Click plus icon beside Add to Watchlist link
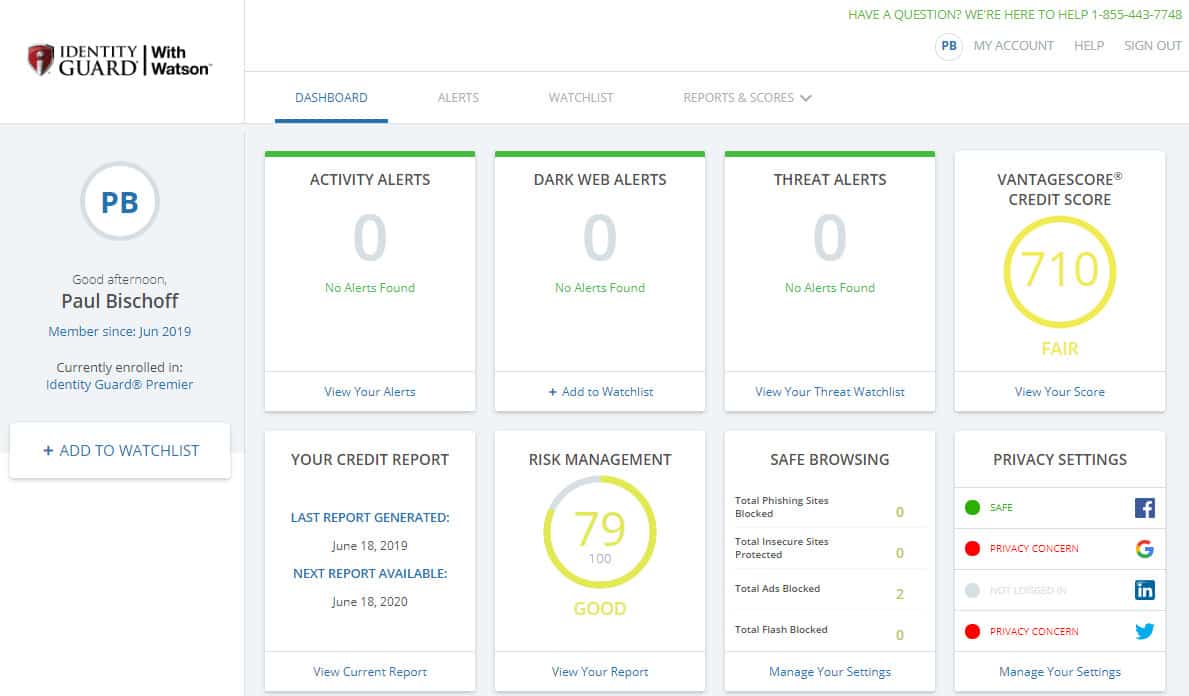Viewport: 1189px width, 696px height. click(x=553, y=392)
